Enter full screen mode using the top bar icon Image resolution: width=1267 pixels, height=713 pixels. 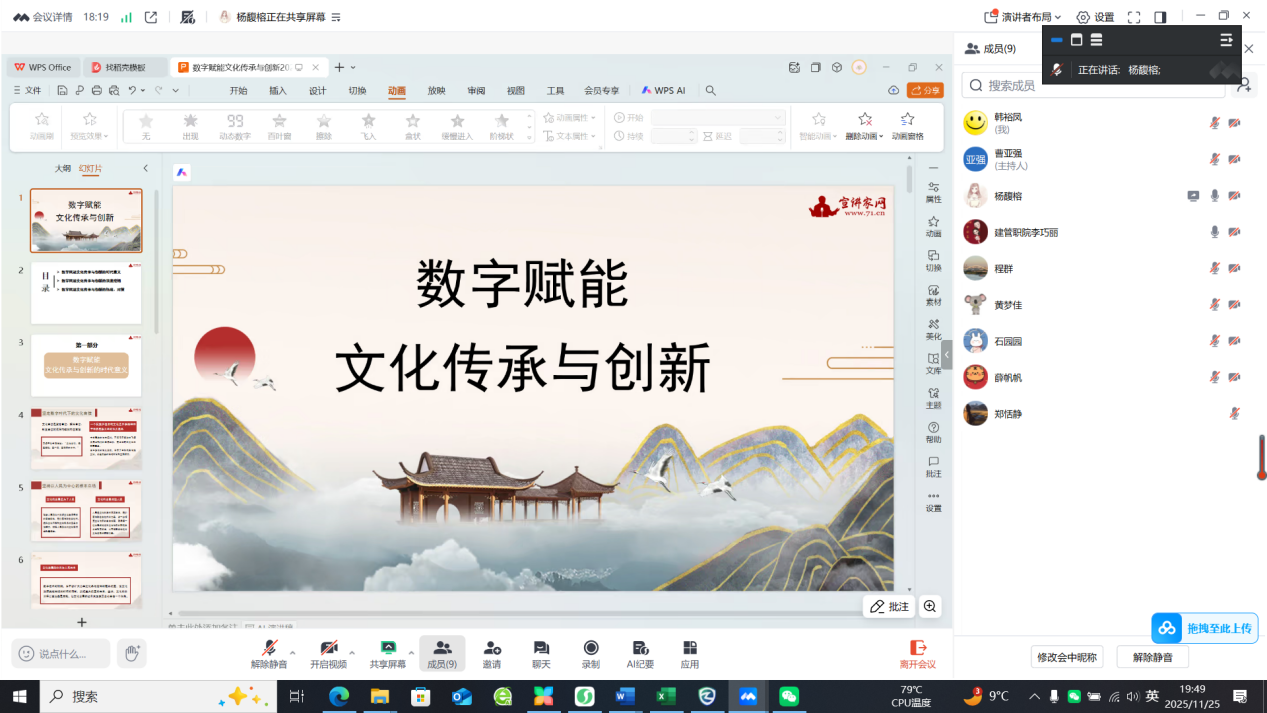coord(1134,17)
